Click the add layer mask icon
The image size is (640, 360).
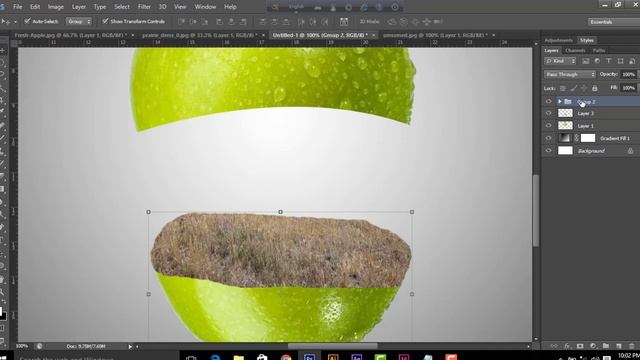(580, 346)
